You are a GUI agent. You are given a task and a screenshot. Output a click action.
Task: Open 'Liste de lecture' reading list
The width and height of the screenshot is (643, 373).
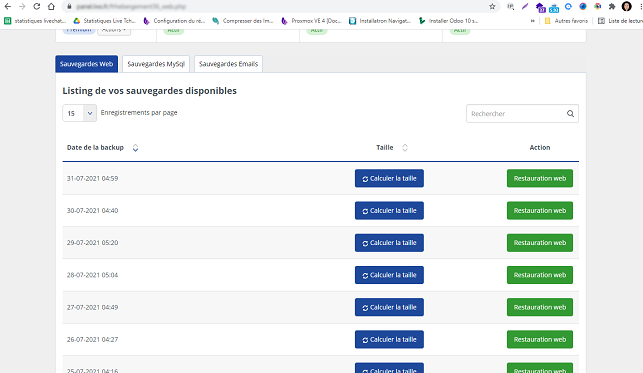620,20
